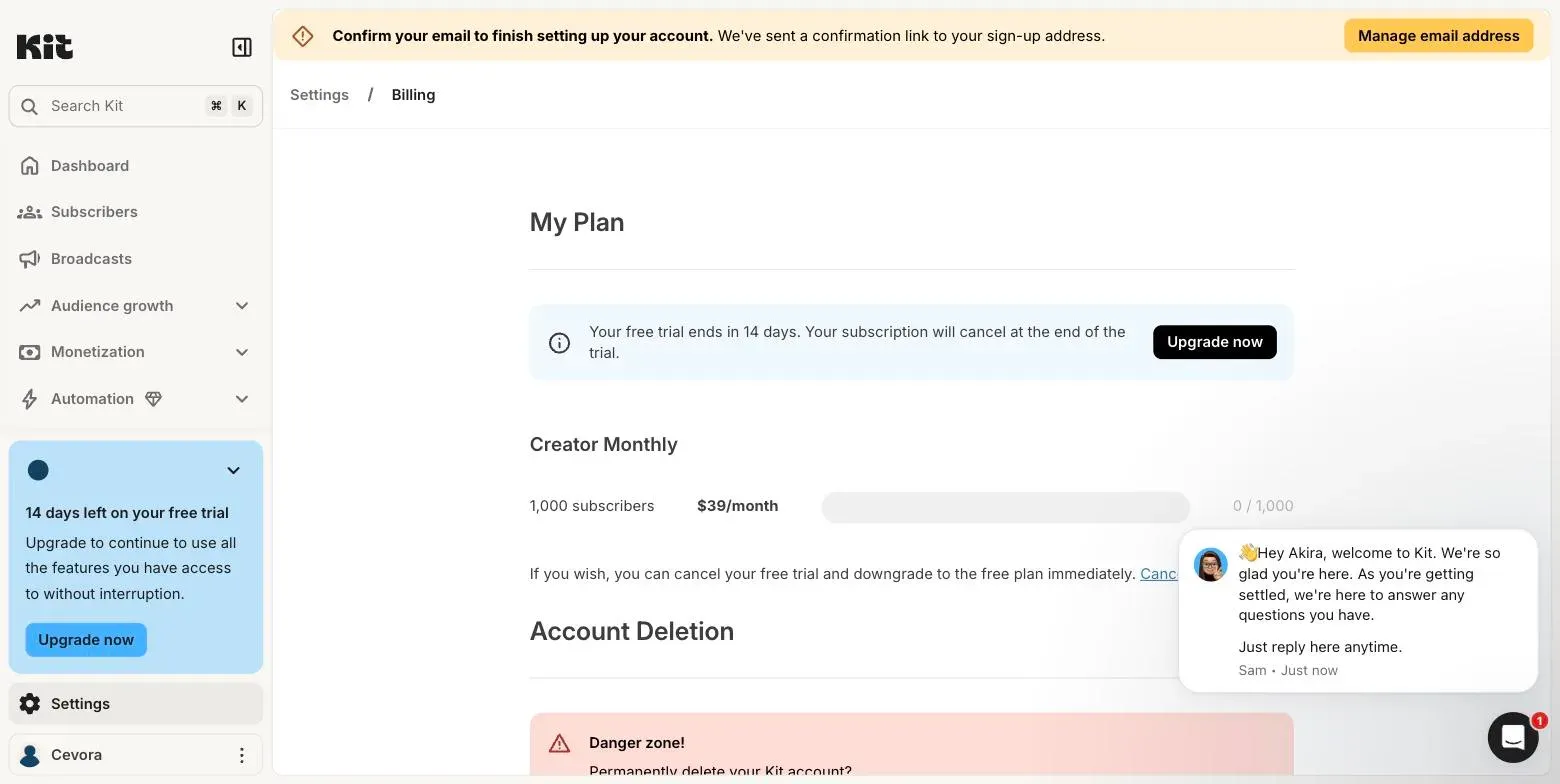Collapse the sidebar panel icon
Viewport: 1560px width, 784px height.
coord(242,47)
